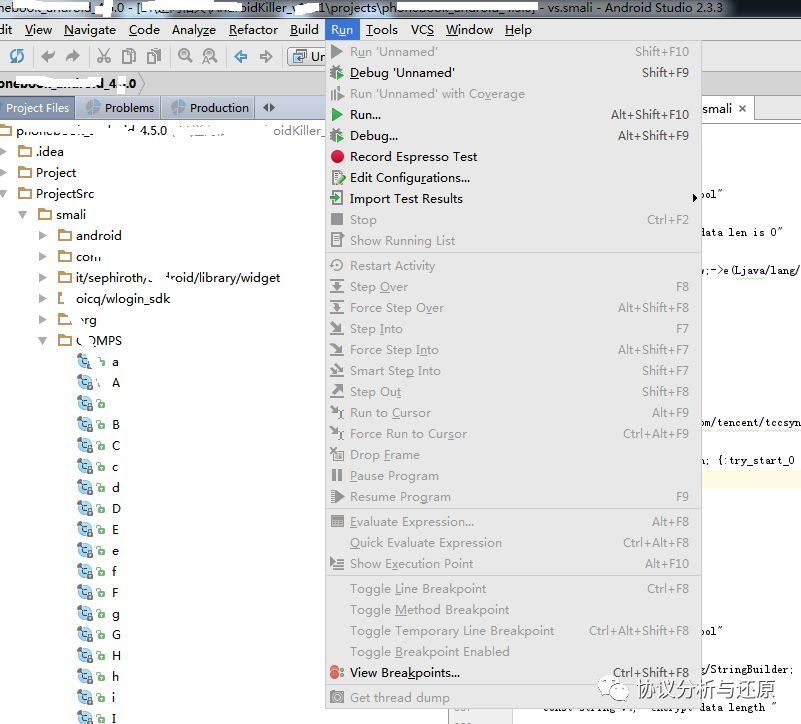Open Import Test Results submenu arrow
801x724 pixels.
pos(694,198)
